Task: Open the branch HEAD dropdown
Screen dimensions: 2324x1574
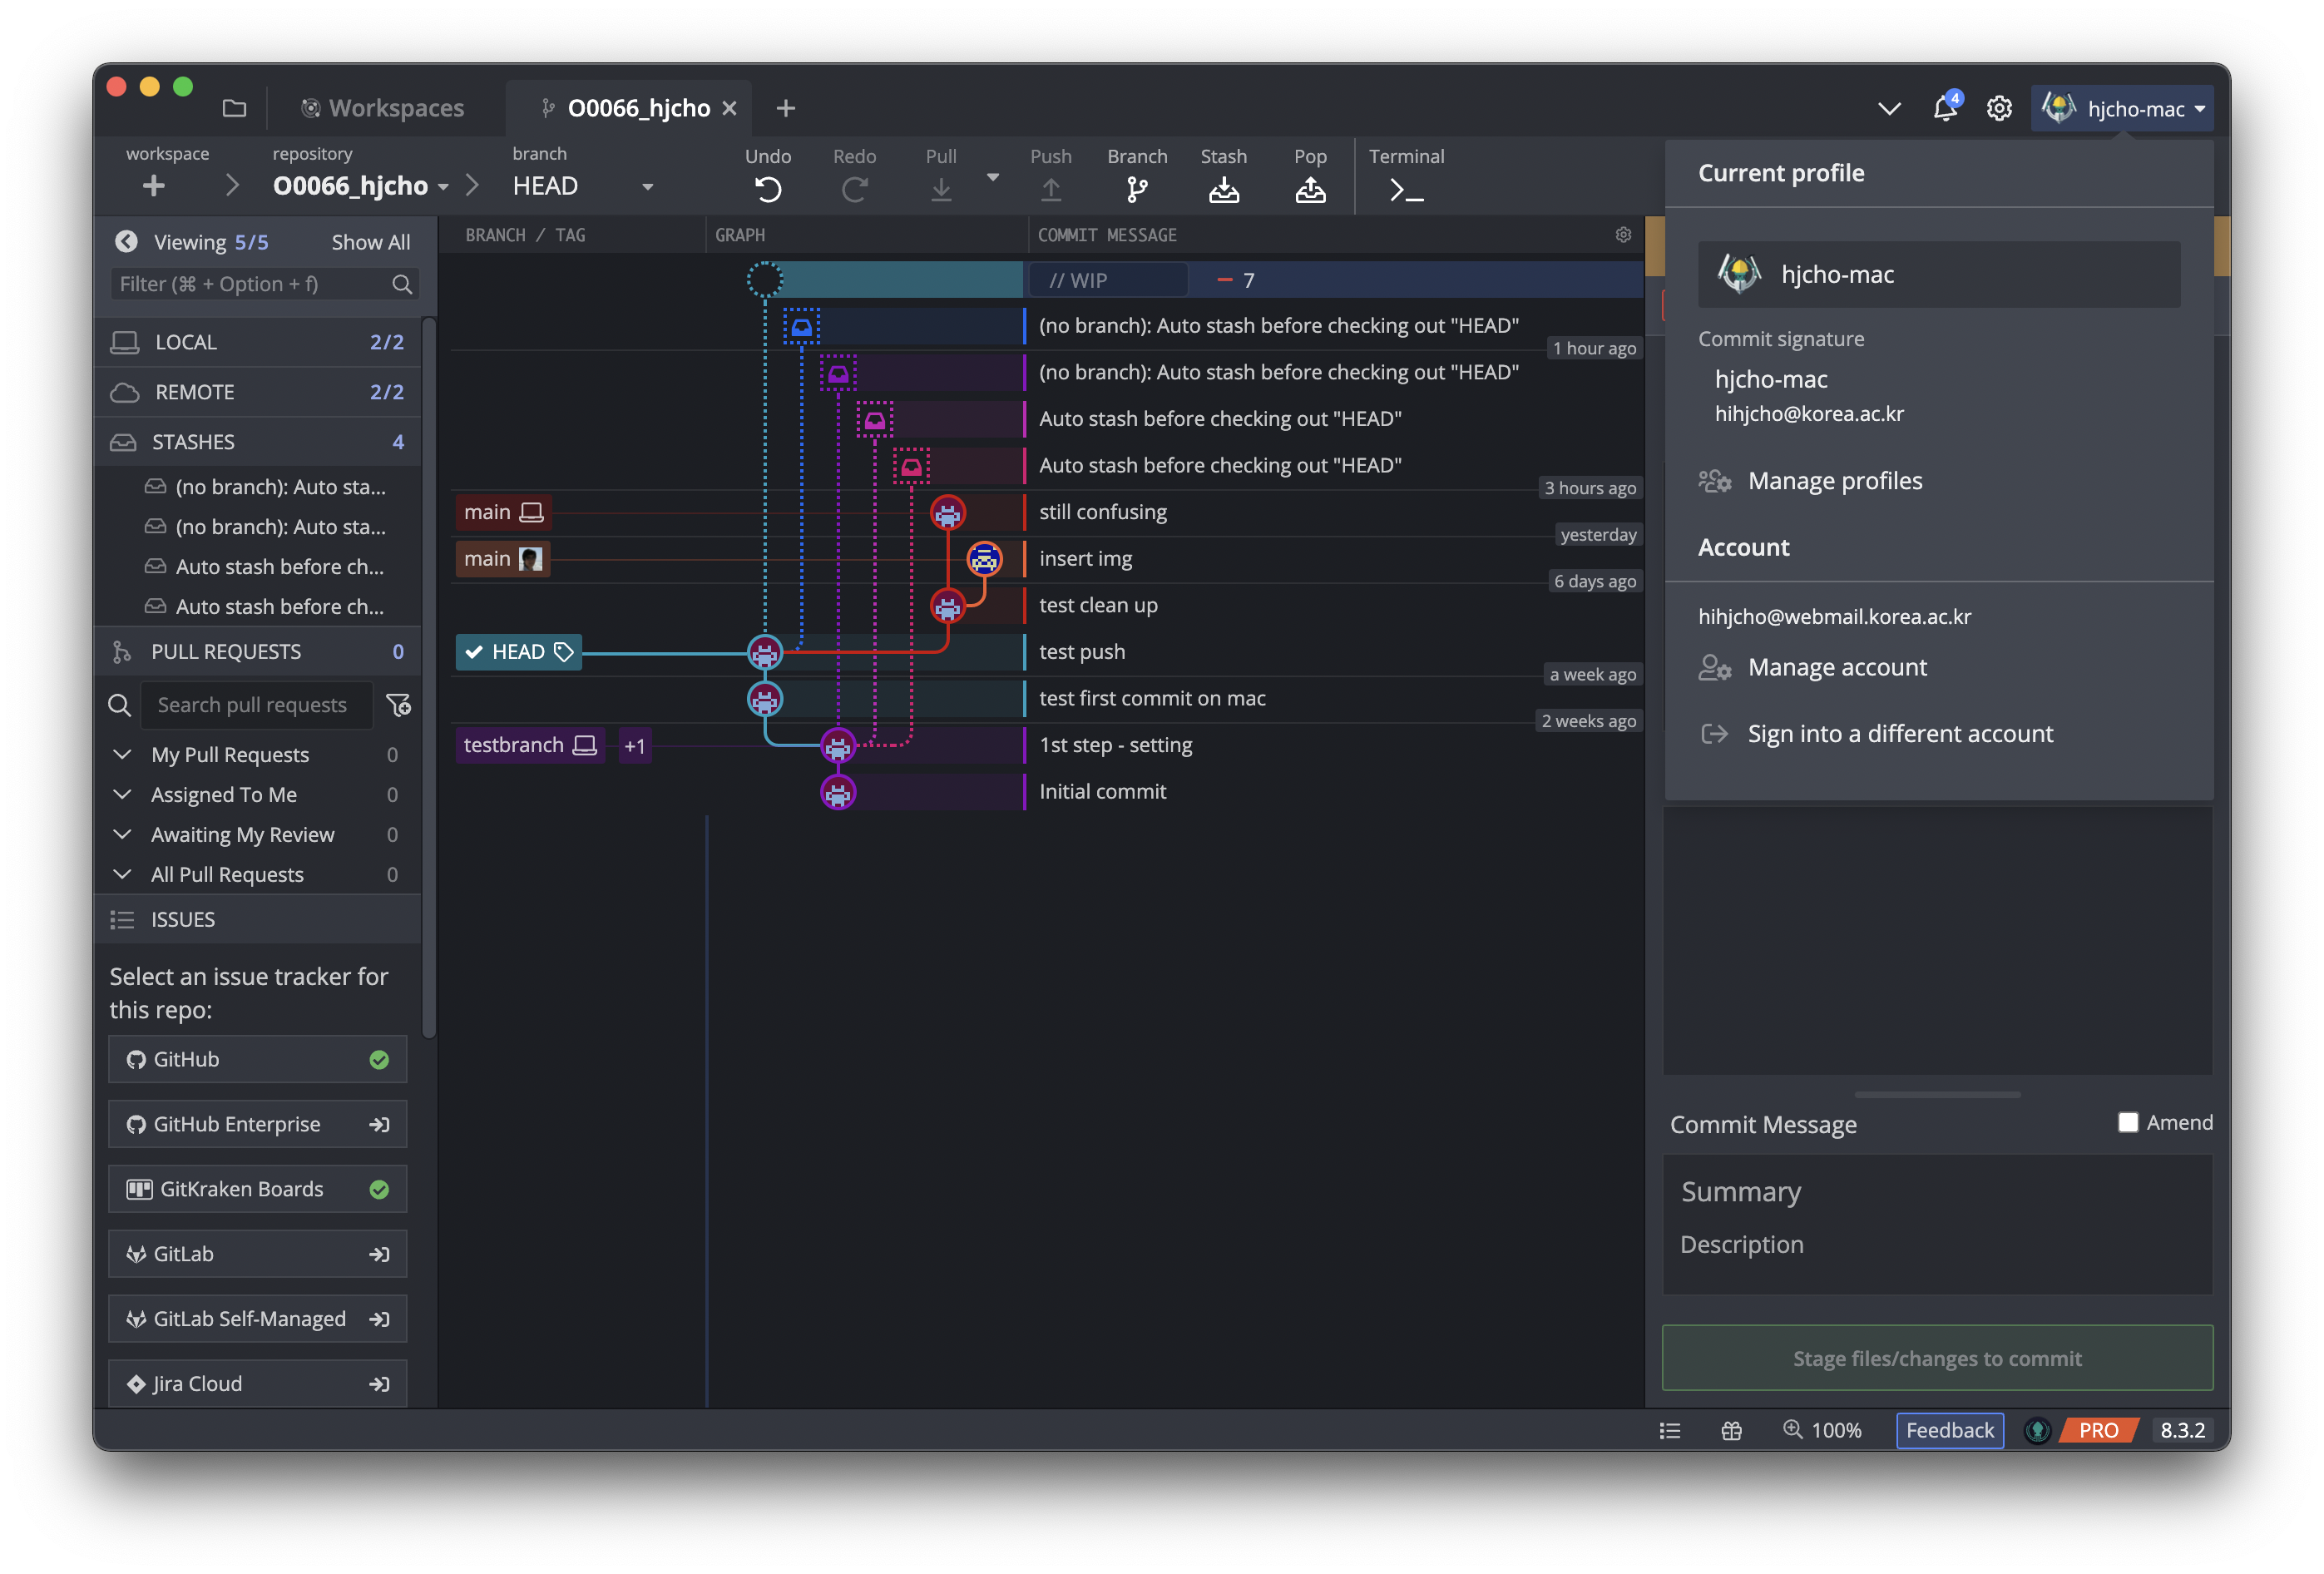Action: click(x=647, y=187)
